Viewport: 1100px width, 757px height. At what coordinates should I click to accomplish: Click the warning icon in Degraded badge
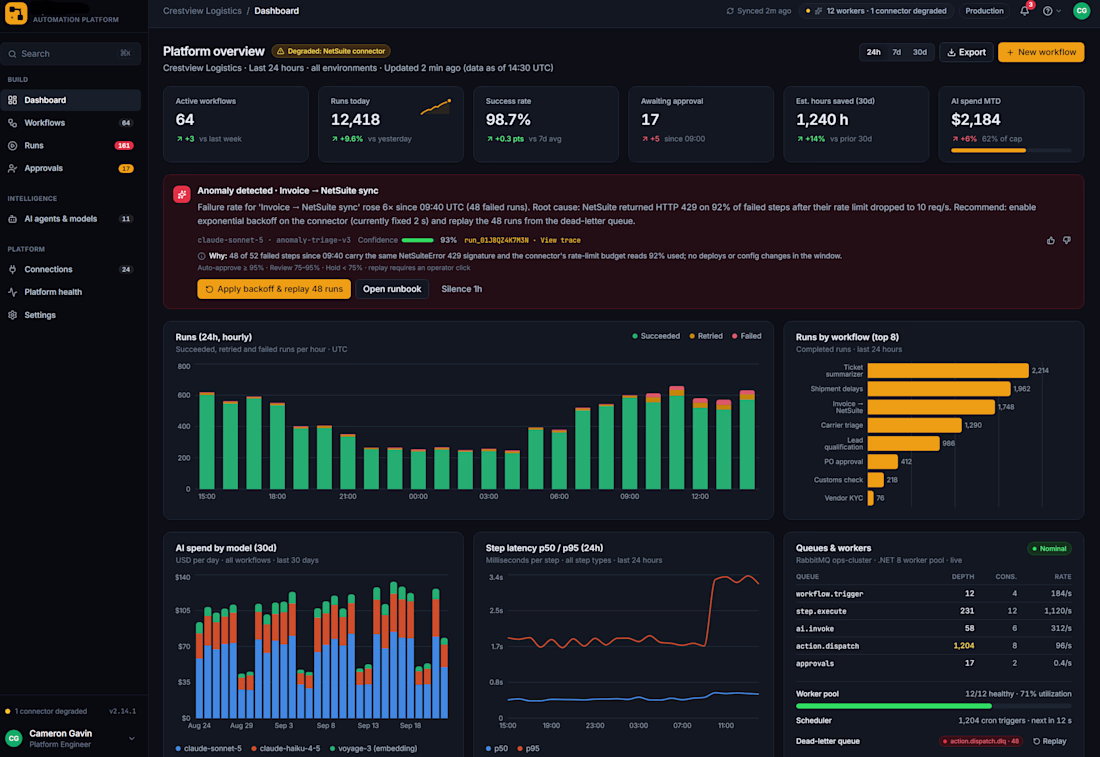pos(281,51)
